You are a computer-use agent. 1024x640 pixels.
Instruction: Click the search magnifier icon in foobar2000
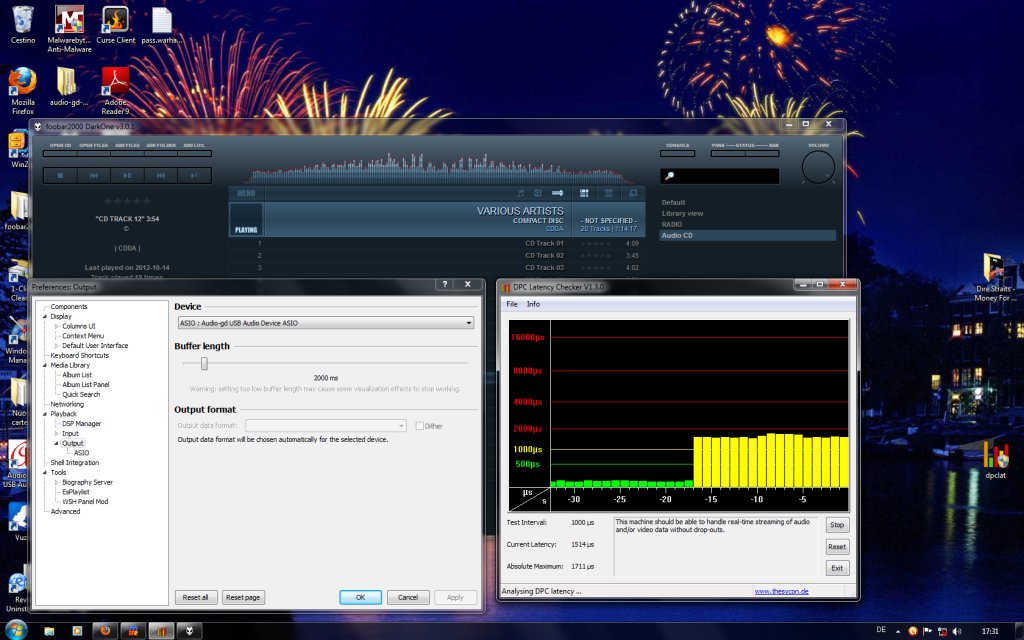pyautogui.click(x=669, y=176)
